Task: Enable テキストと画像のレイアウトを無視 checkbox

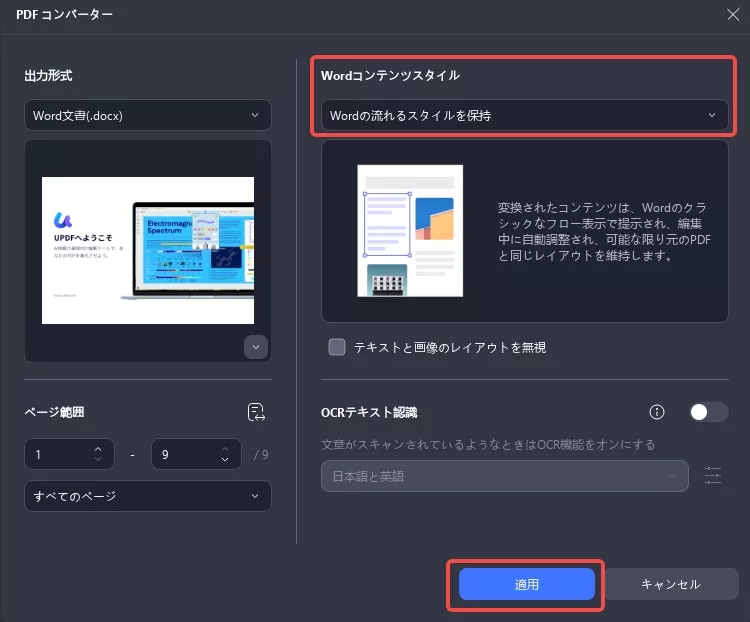Action: (337, 347)
